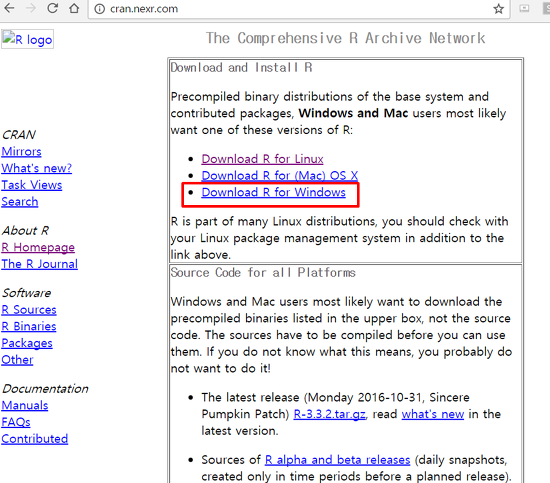Open the What's new? link
550x483 pixels.
(x=36, y=168)
